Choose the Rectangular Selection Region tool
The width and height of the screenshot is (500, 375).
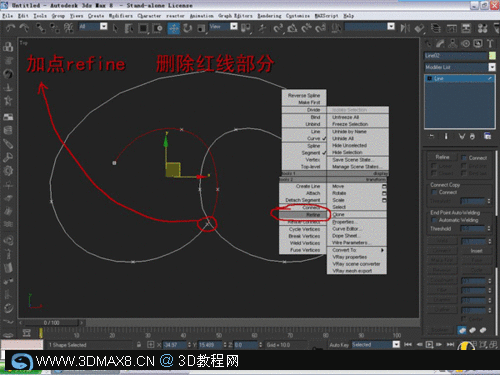coord(143,28)
